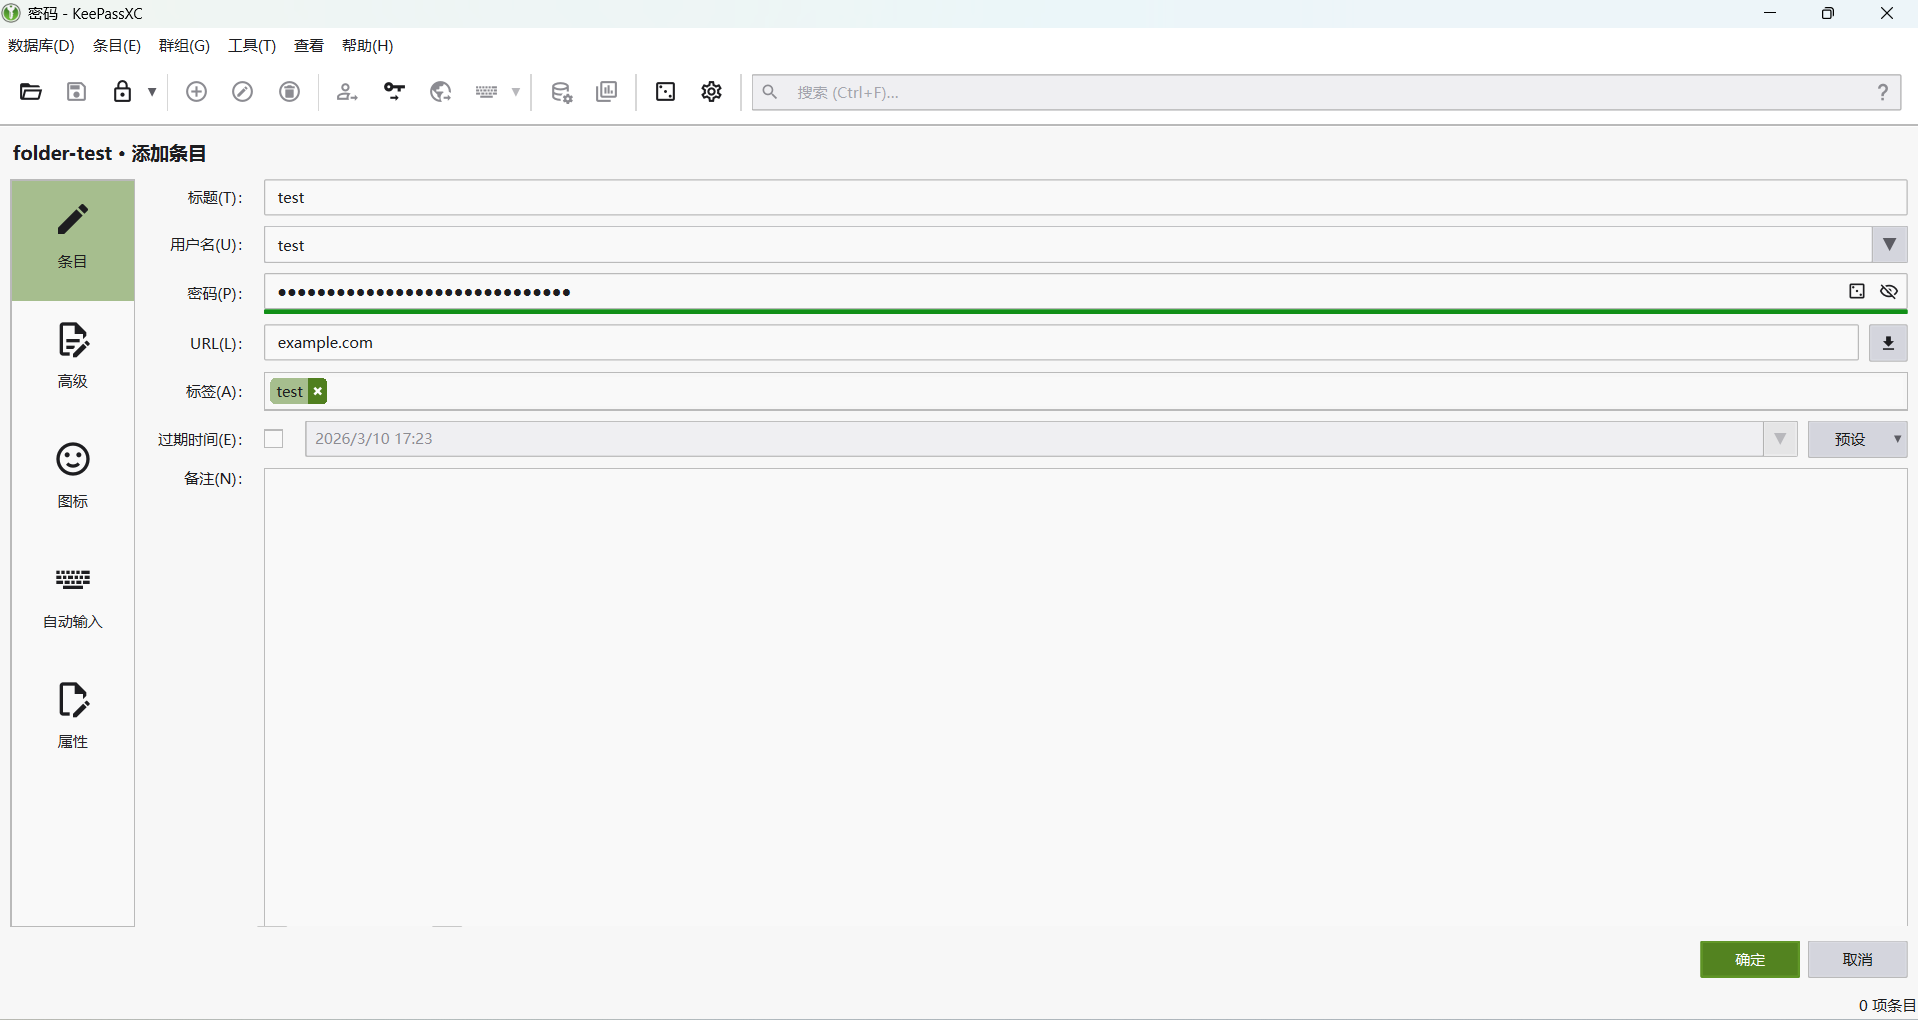This screenshot has height=1020, width=1918.
Task: Expand the lock database dropdown arrow
Action: click(152, 92)
